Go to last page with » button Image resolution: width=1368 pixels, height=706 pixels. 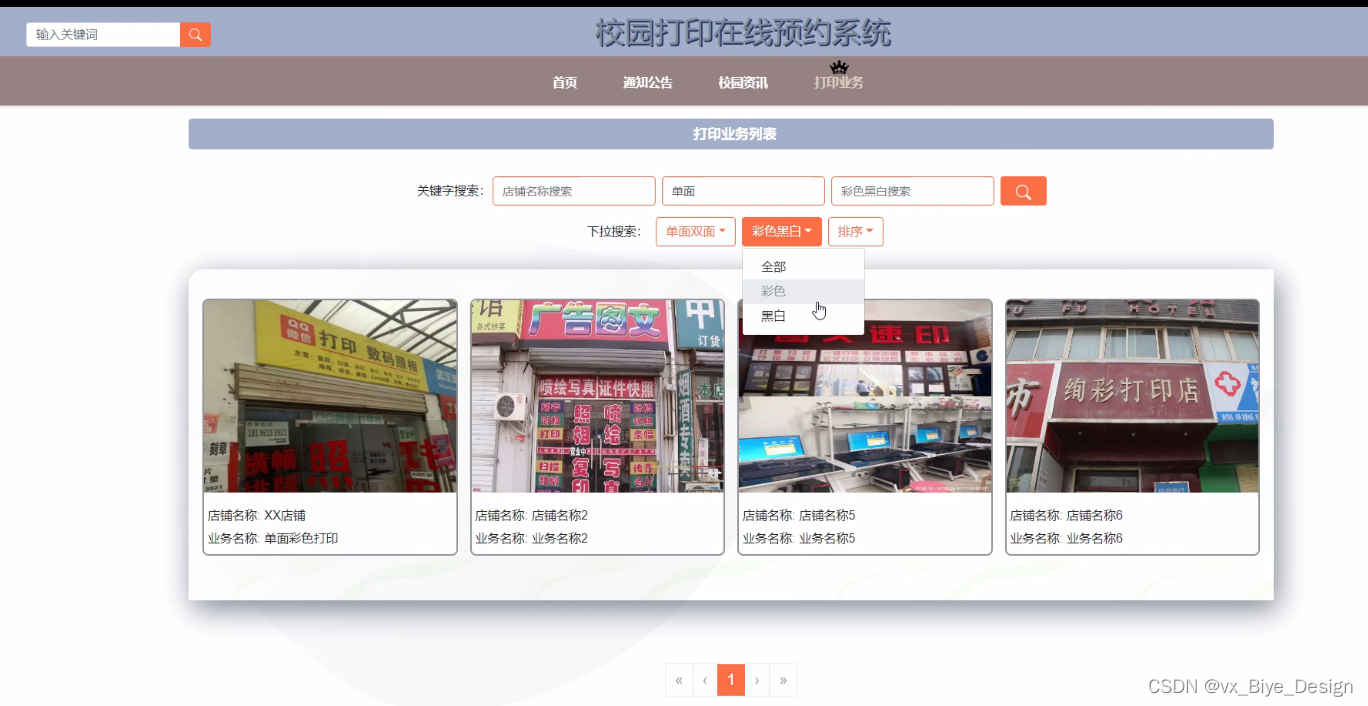(x=783, y=680)
